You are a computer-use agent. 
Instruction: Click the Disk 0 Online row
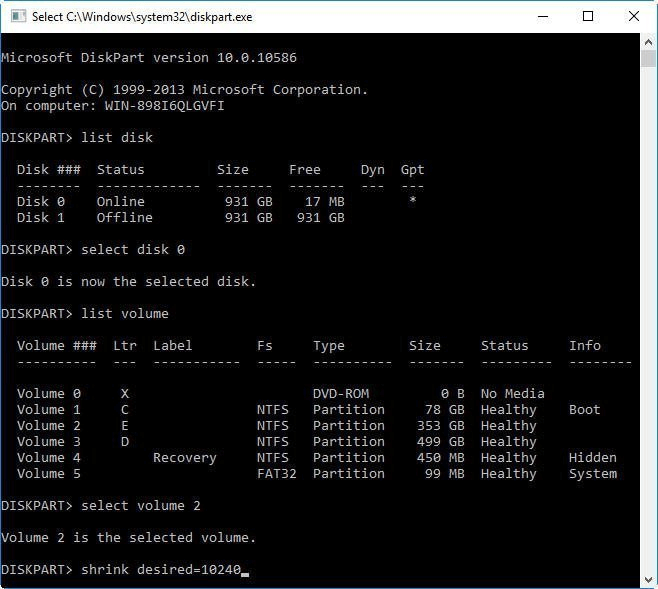click(180, 201)
